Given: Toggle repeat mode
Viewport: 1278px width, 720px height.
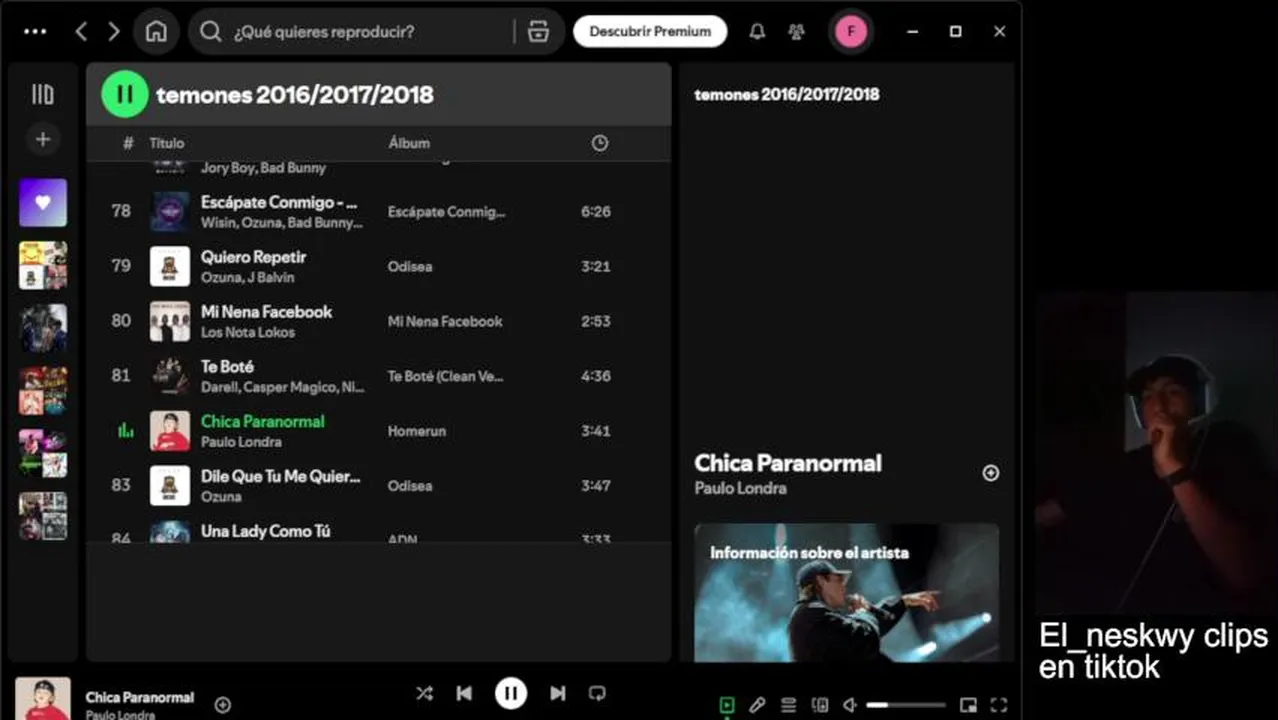Looking at the screenshot, I should pos(597,693).
